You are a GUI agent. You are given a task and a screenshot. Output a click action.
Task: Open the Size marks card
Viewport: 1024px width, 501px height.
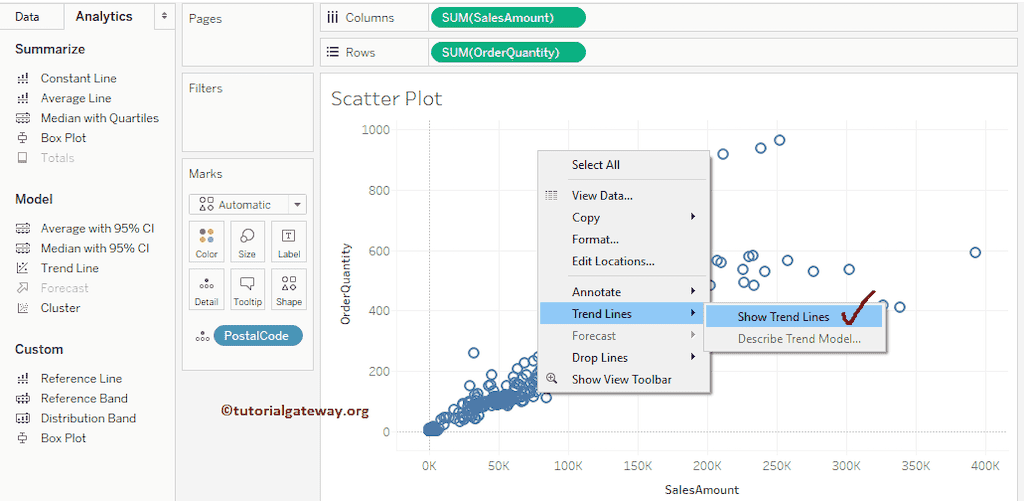coord(247,242)
